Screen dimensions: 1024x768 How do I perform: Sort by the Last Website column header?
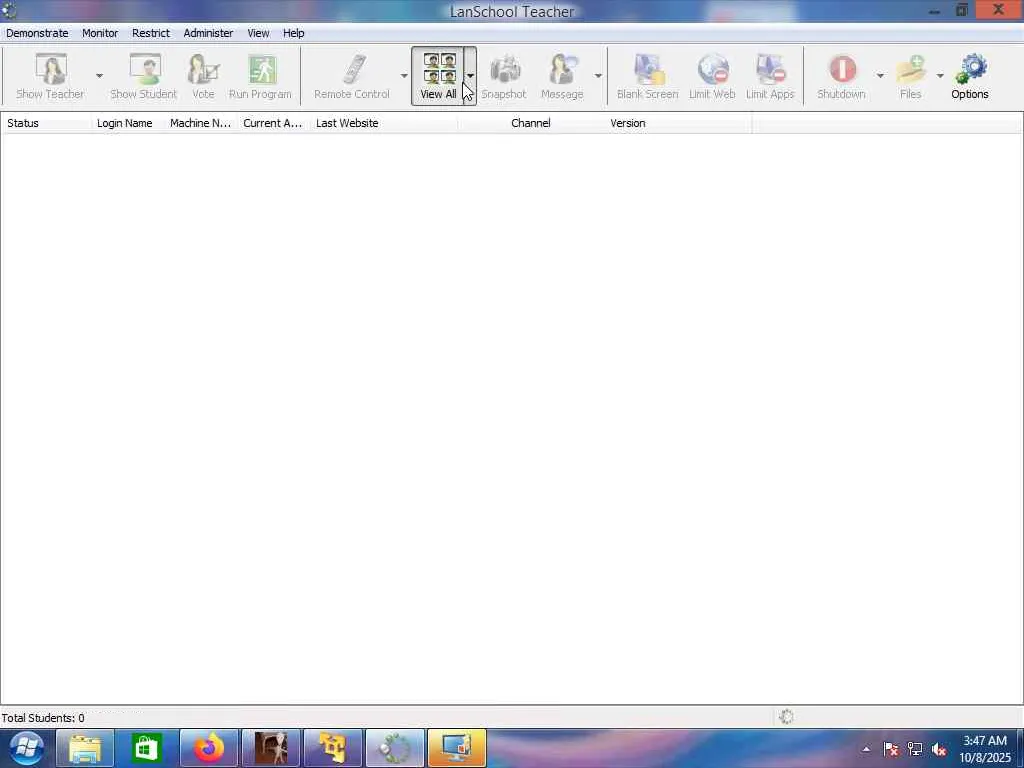pyautogui.click(x=384, y=123)
